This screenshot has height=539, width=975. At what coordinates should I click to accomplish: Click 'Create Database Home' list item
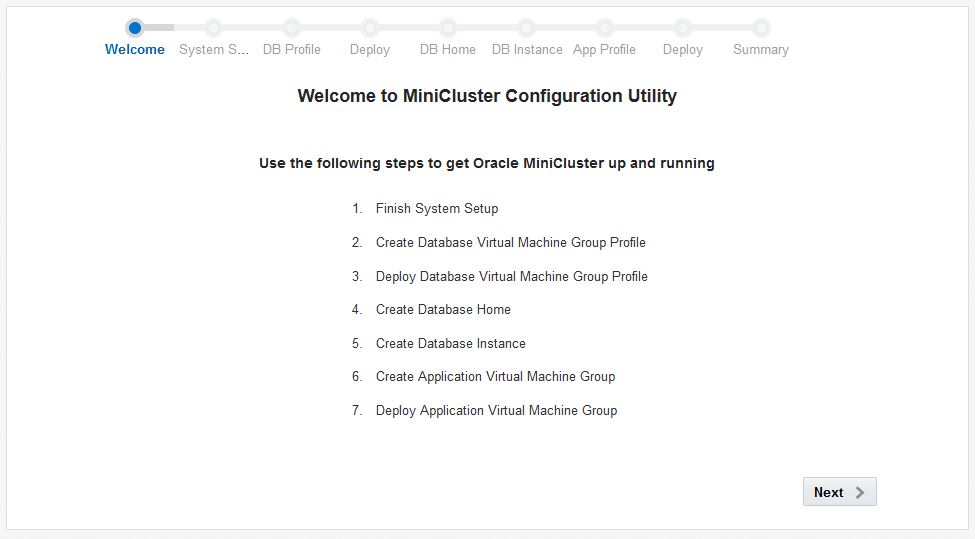pyautogui.click(x=443, y=310)
